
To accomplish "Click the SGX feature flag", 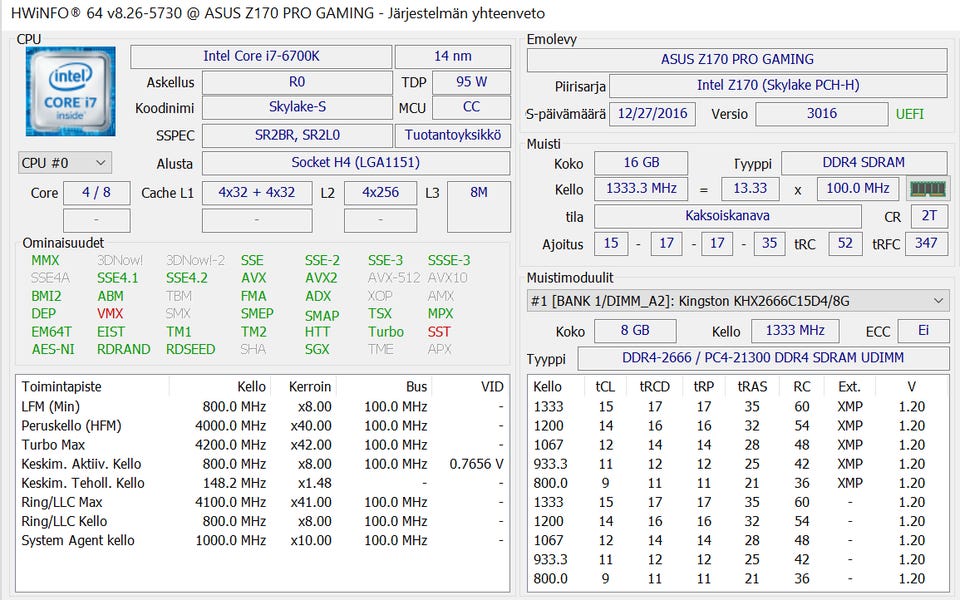I will click(x=317, y=349).
